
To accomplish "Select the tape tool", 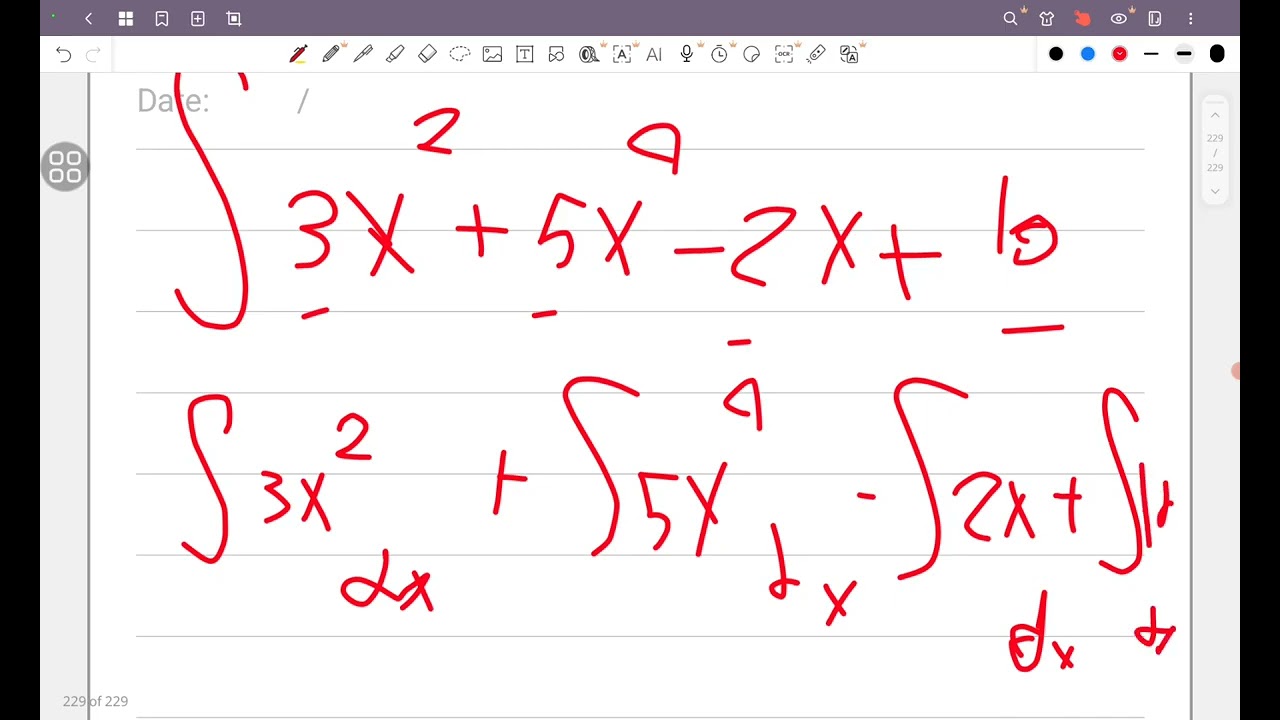I will (589, 54).
